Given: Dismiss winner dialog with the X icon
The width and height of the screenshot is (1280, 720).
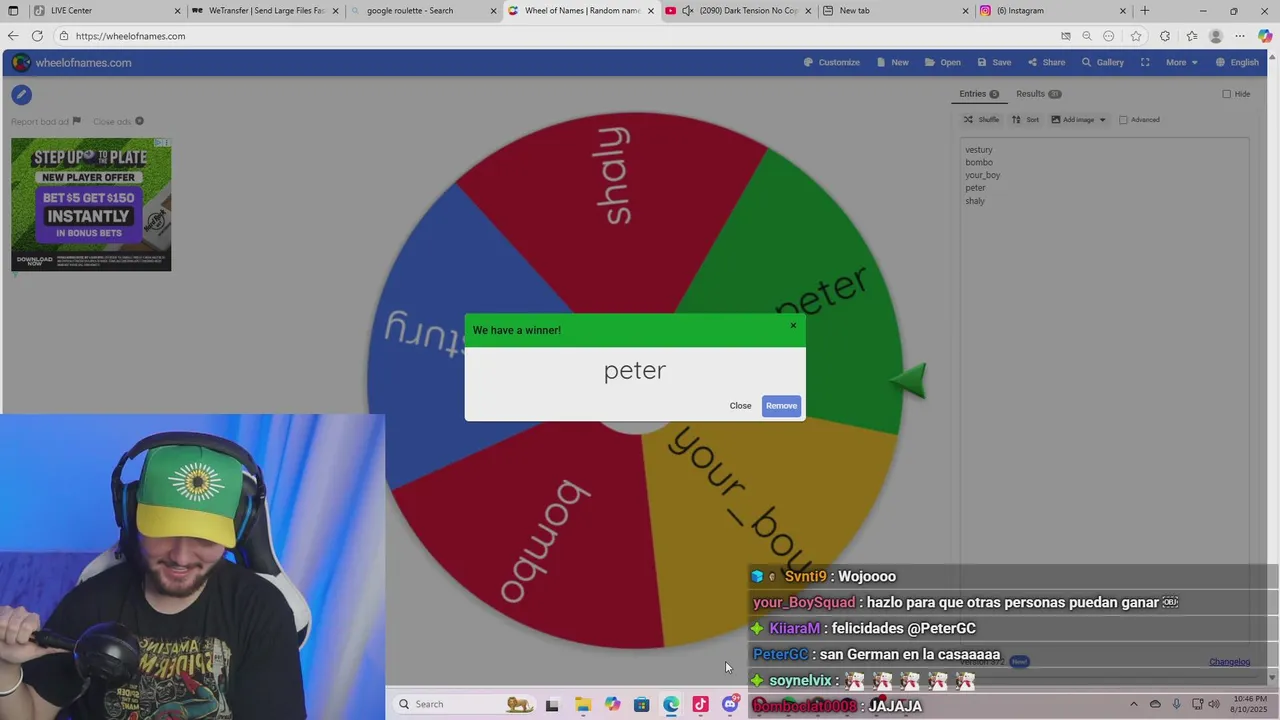Looking at the screenshot, I should tap(793, 325).
